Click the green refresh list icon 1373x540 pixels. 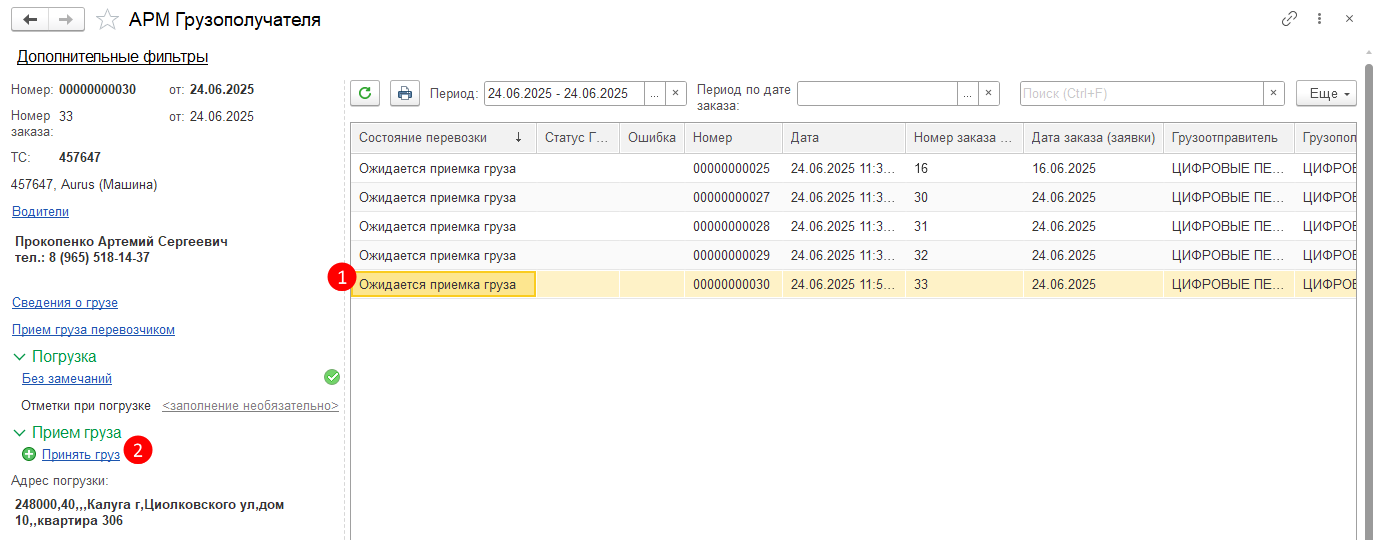pos(365,93)
